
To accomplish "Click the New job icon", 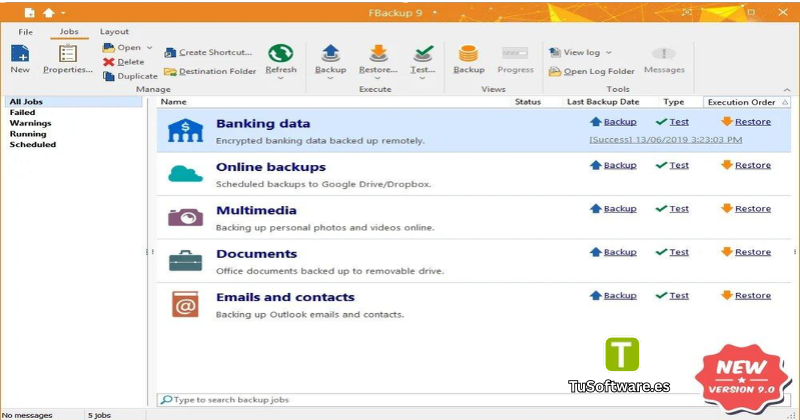I will coord(20,54).
